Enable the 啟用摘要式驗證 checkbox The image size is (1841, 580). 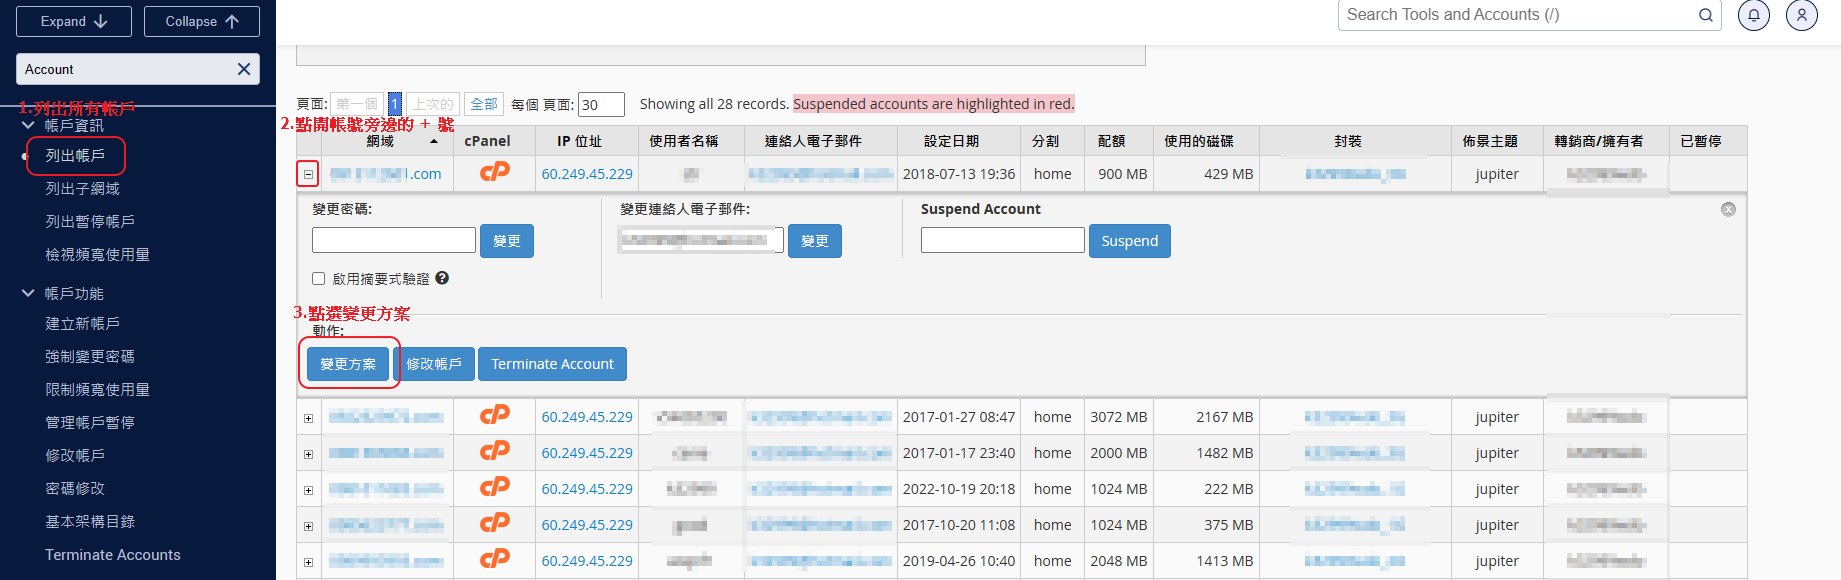(x=319, y=279)
